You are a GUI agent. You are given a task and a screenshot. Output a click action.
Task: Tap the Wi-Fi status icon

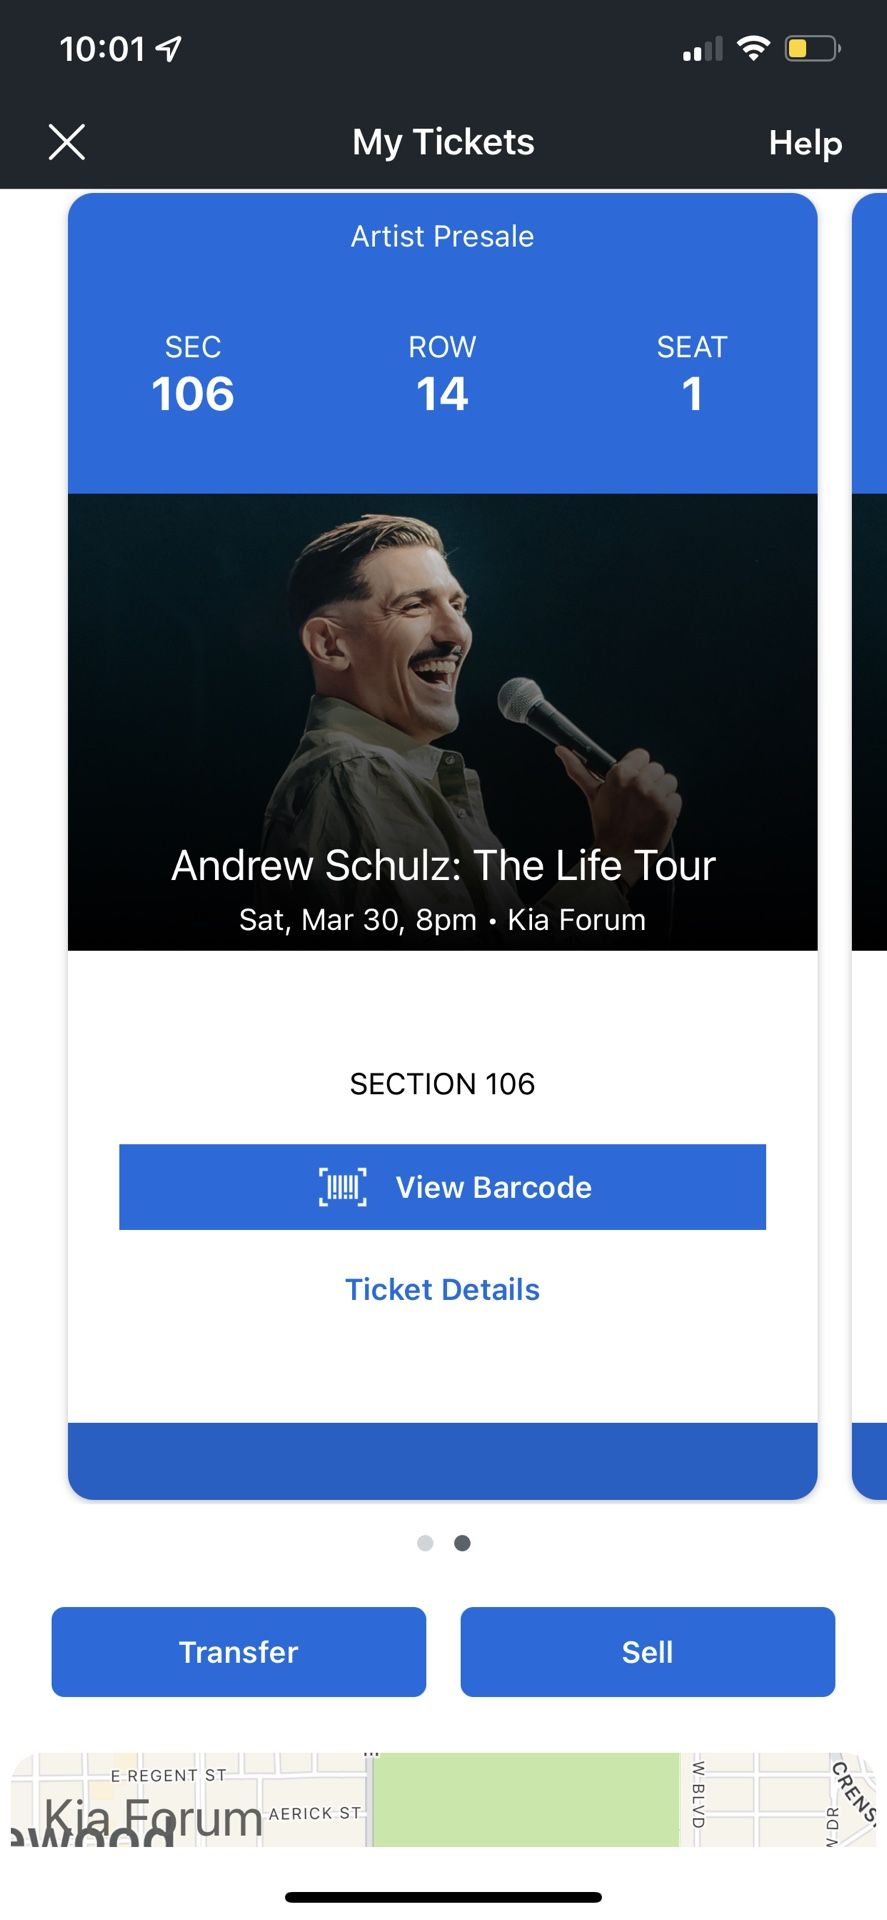click(x=753, y=47)
